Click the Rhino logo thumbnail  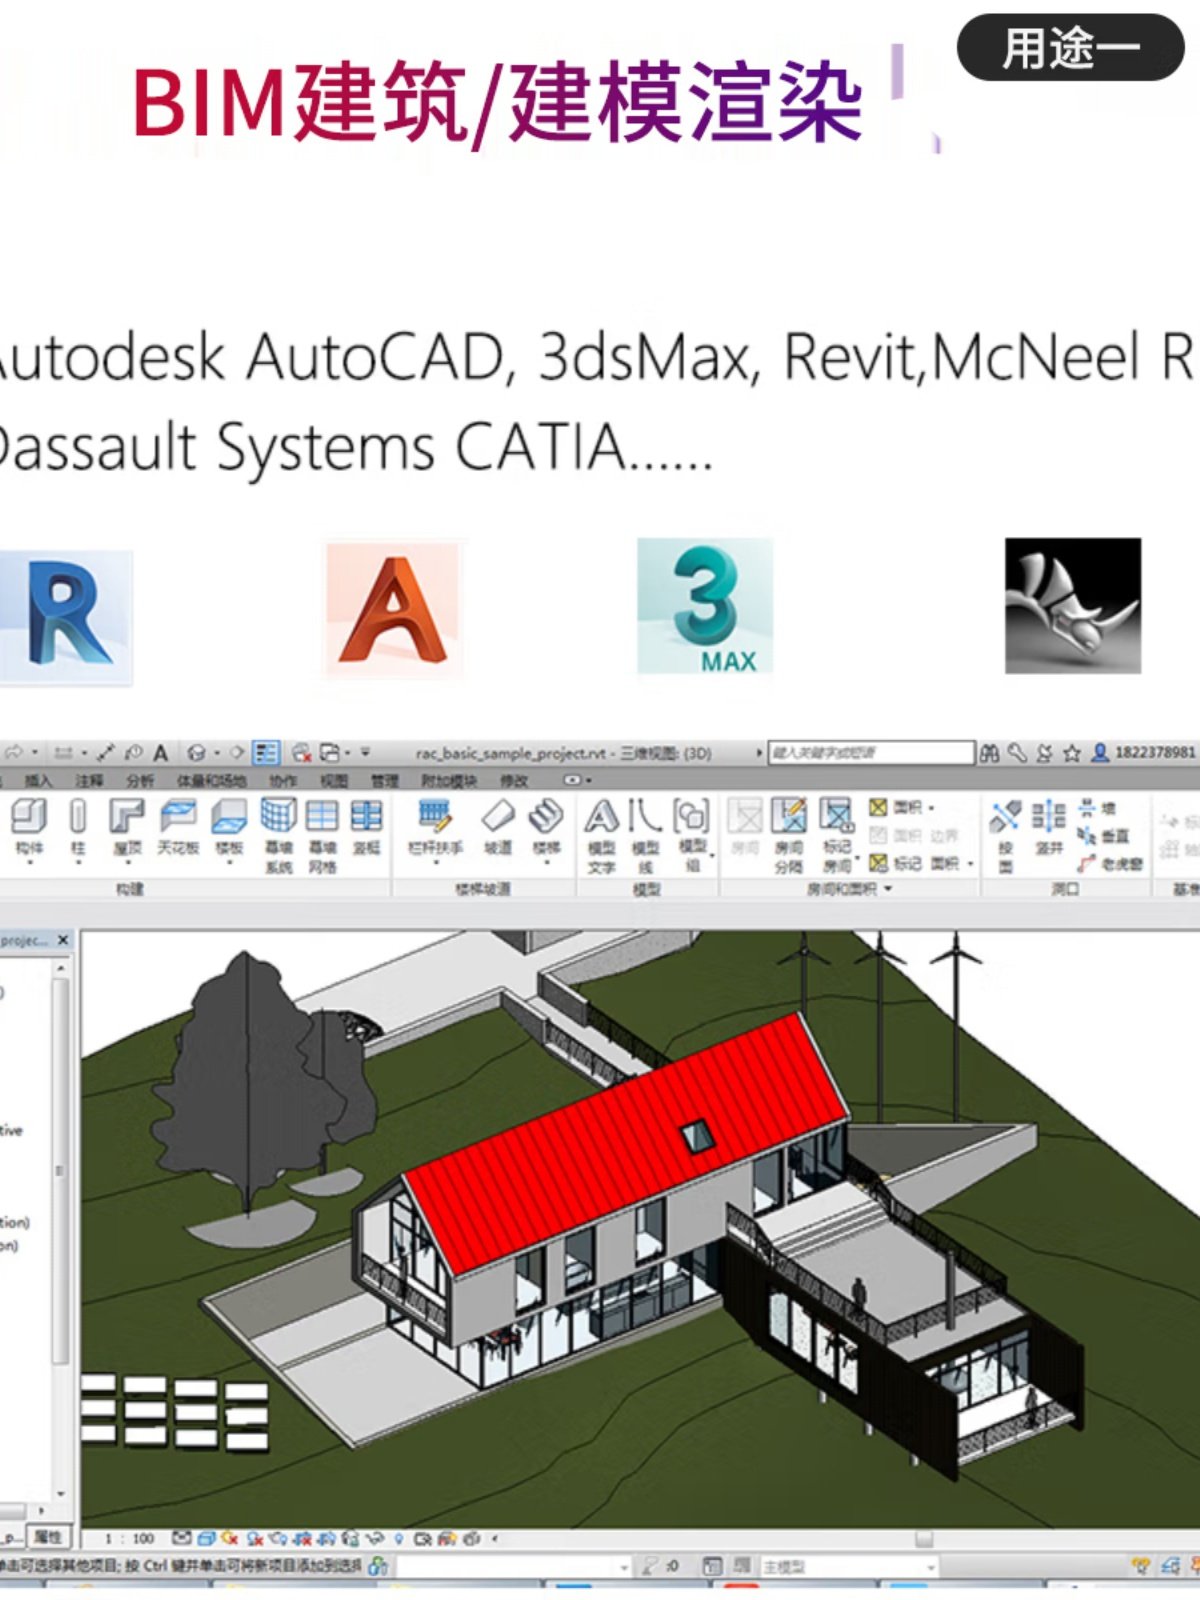(x=1073, y=606)
